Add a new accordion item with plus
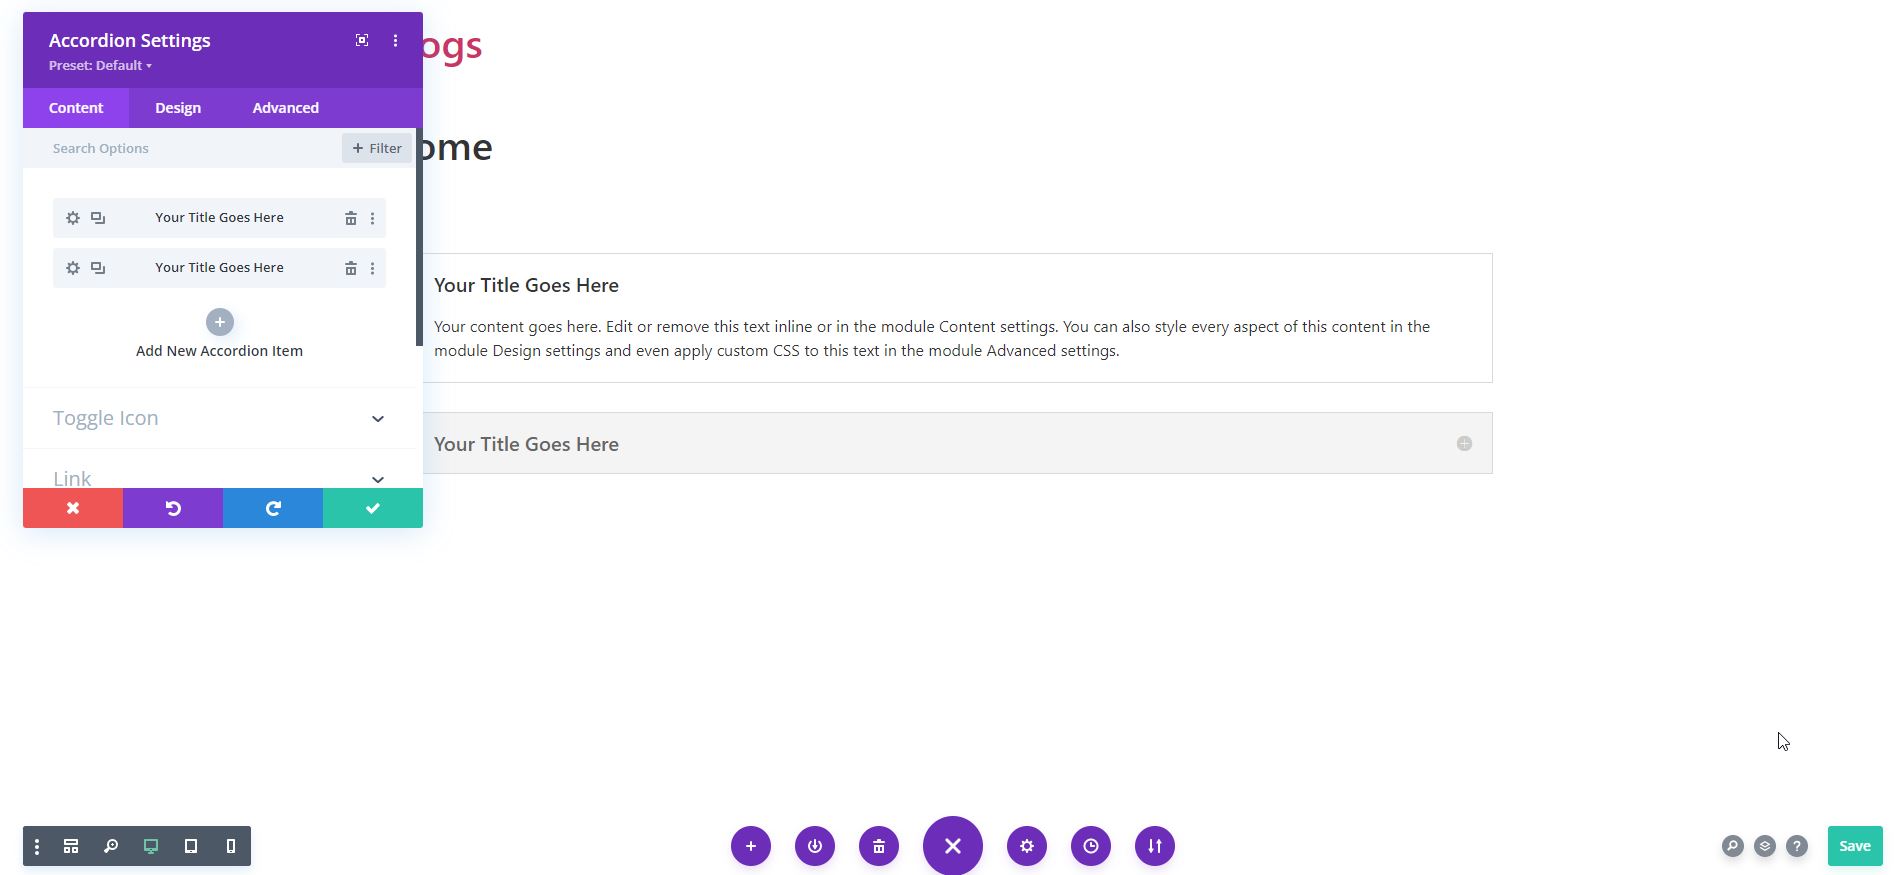Screen dimensions: 1895x875 (220, 322)
